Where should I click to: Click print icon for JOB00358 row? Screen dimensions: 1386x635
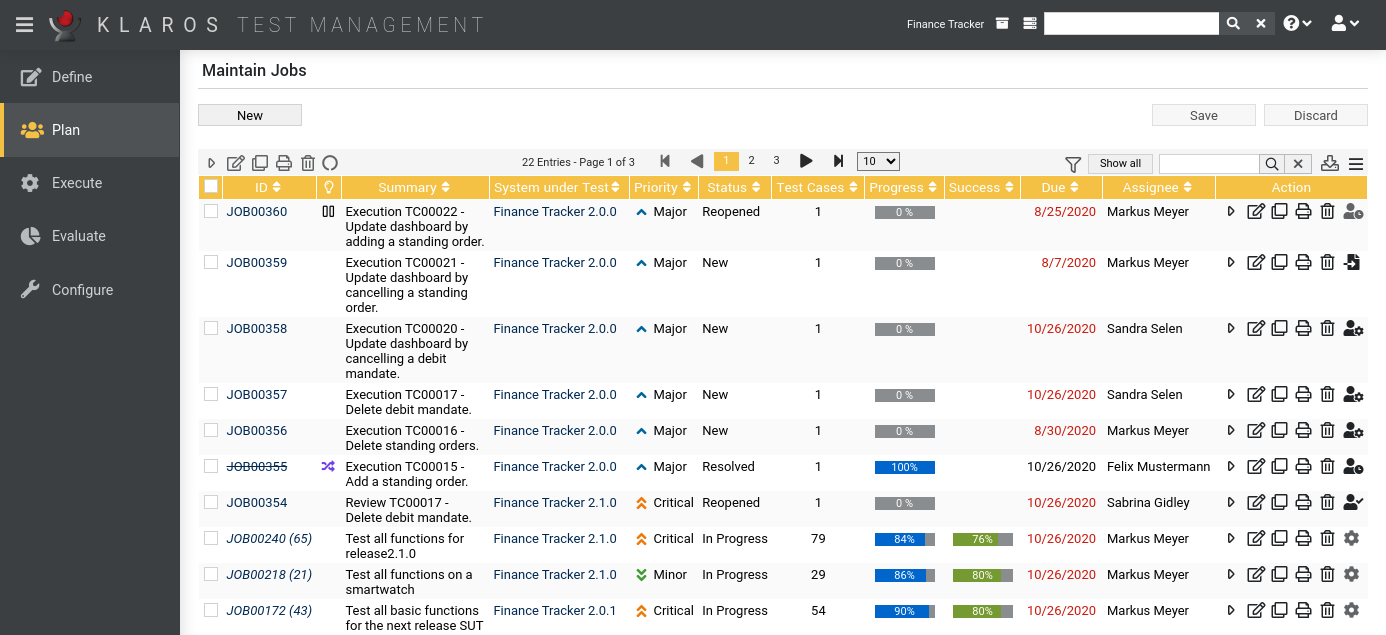(x=1303, y=329)
